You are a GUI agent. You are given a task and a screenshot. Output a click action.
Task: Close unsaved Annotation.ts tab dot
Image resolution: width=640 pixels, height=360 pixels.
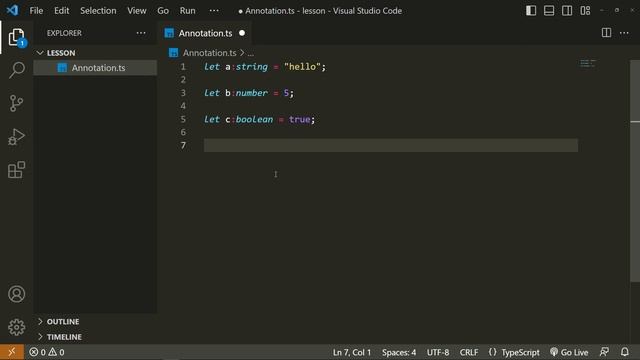click(242, 33)
